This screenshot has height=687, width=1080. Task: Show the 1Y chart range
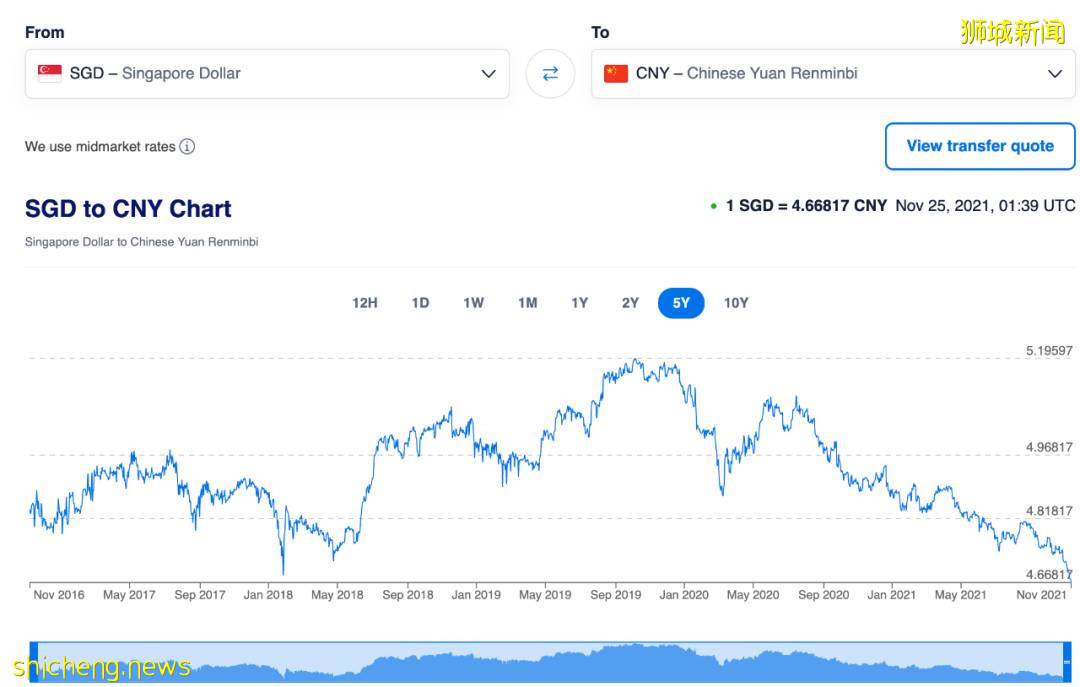[x=580, y=303]
